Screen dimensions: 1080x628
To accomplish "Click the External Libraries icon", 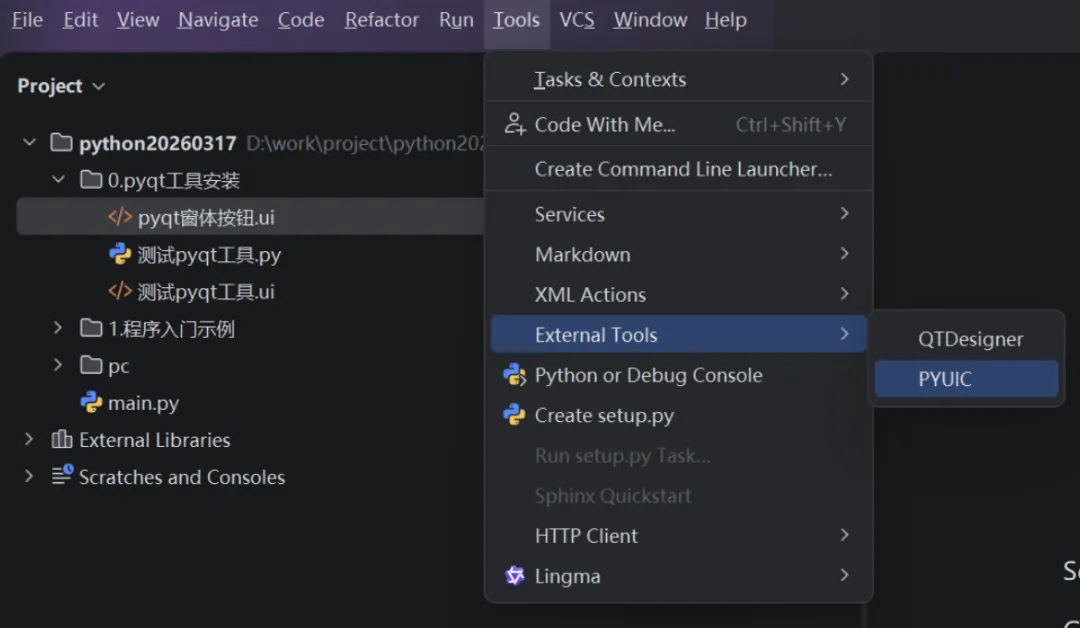I will click(62, 440).
